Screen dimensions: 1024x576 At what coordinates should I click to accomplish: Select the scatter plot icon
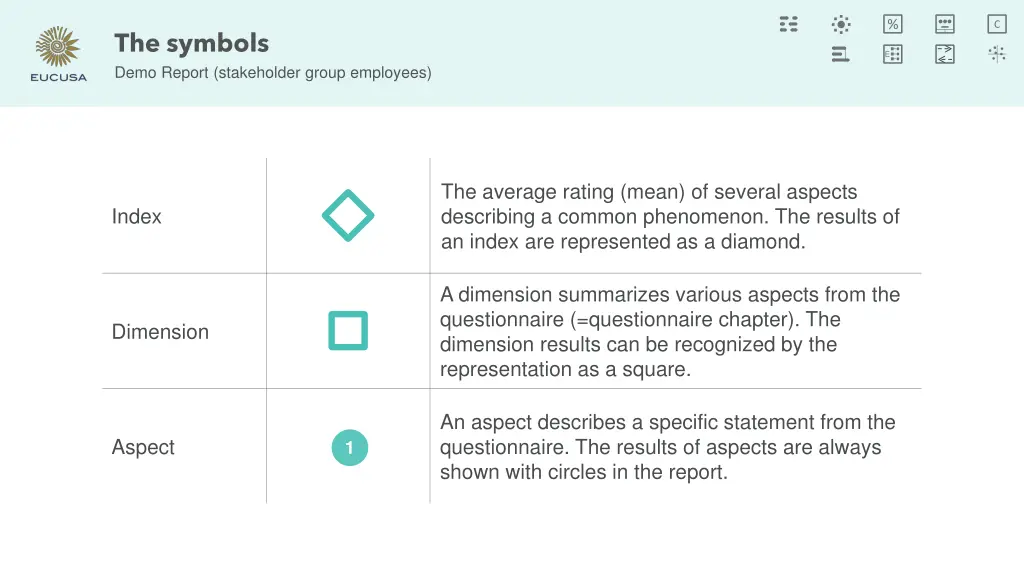tap(997, 54)
